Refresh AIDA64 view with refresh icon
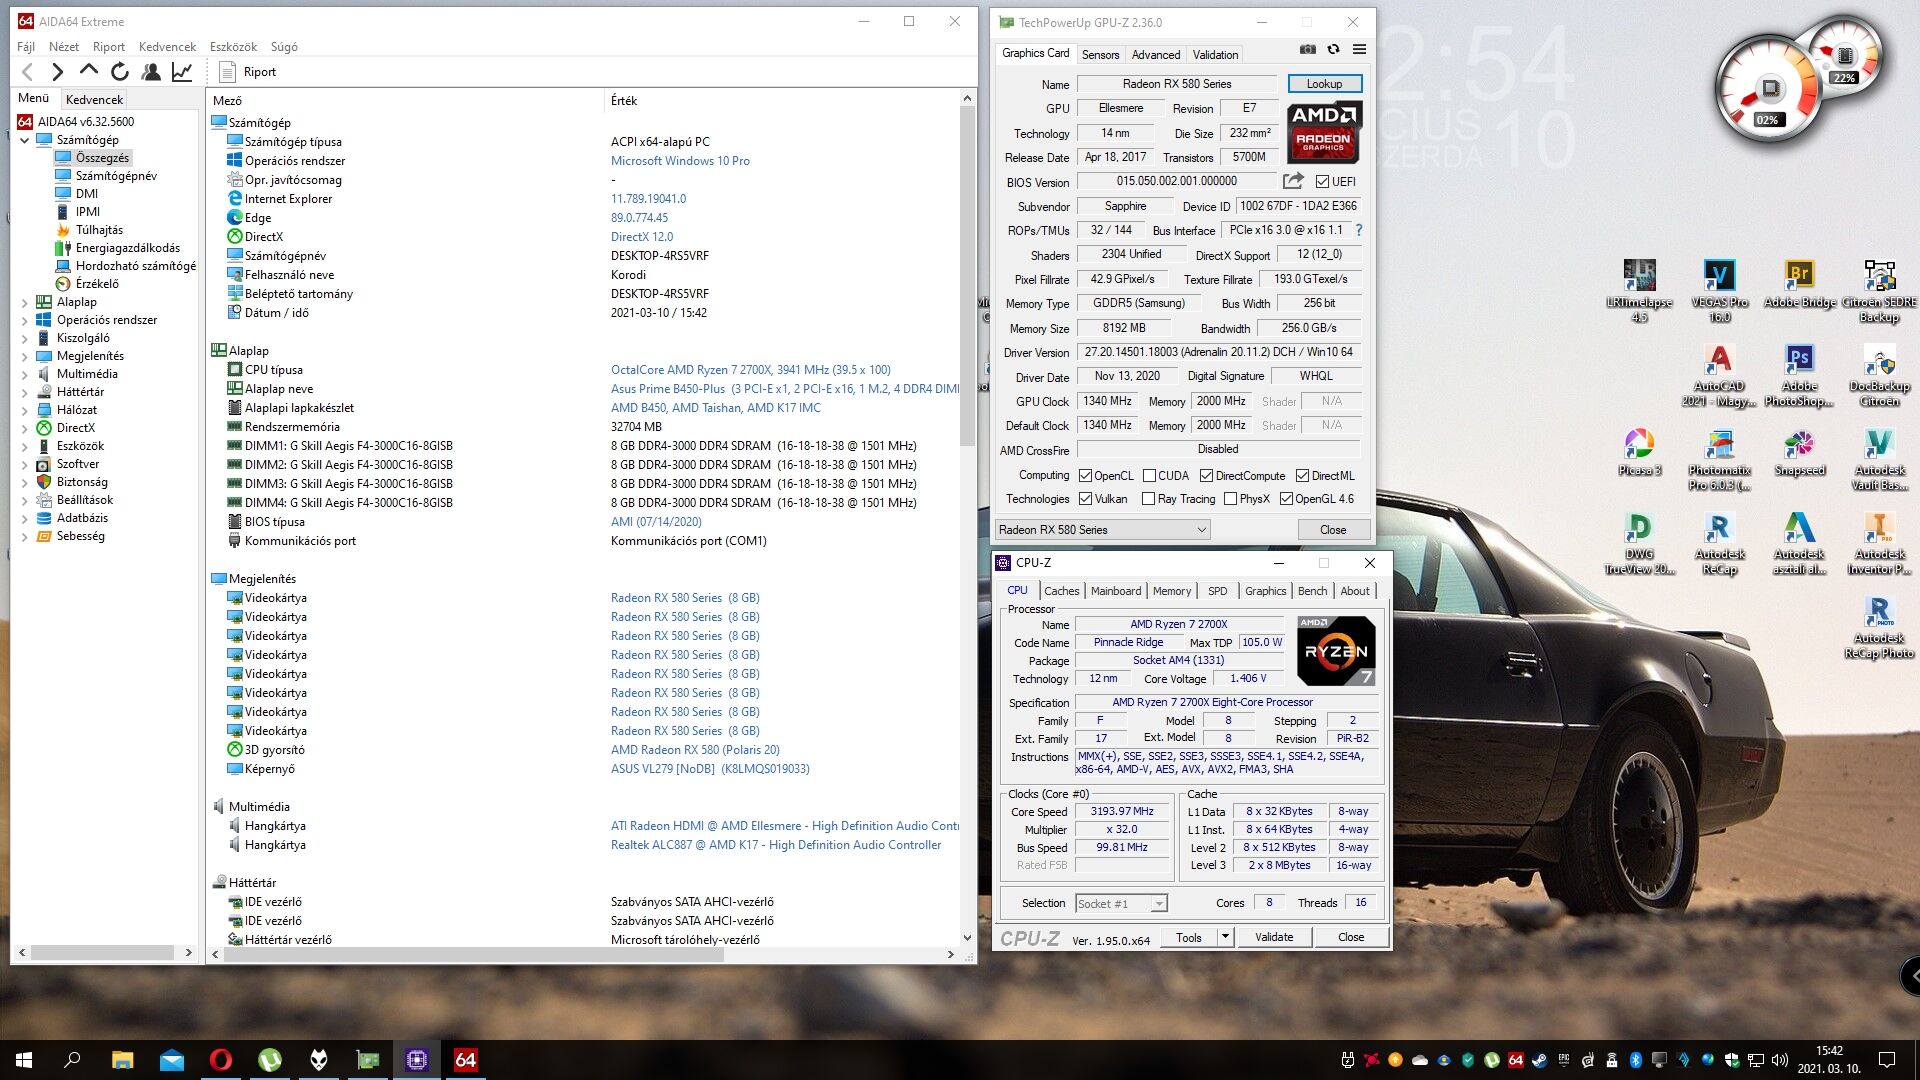This screenshot has width=1920, height=1080. click(120, 72)
